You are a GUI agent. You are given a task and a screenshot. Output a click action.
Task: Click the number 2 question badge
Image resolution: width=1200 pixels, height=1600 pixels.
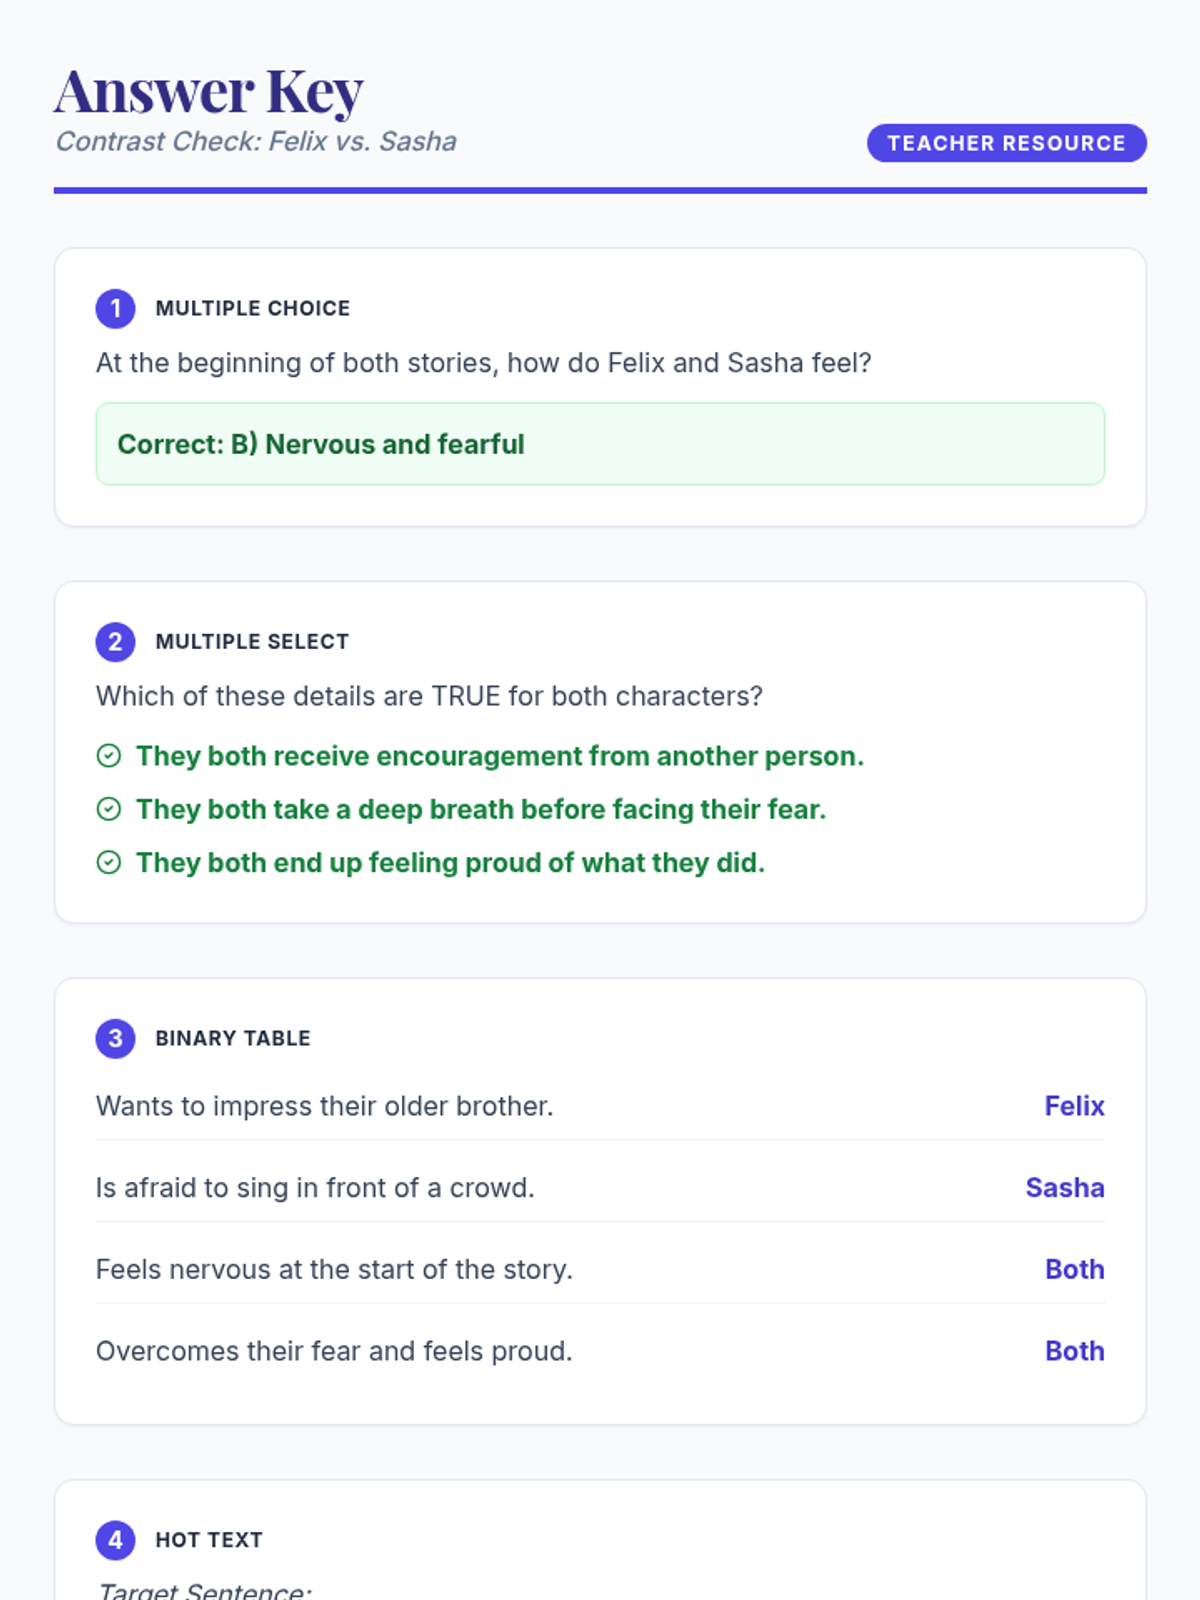(x=115, y=642)
